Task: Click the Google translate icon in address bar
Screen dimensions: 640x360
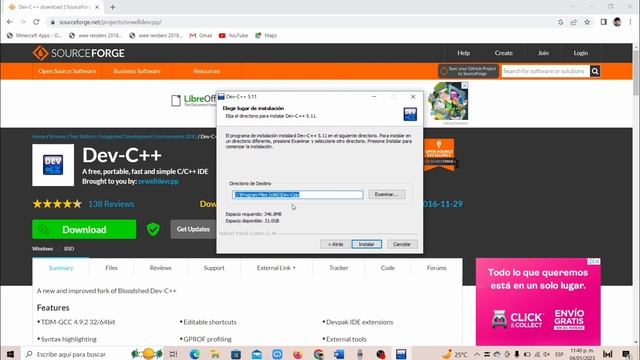Action: (560, 22)
